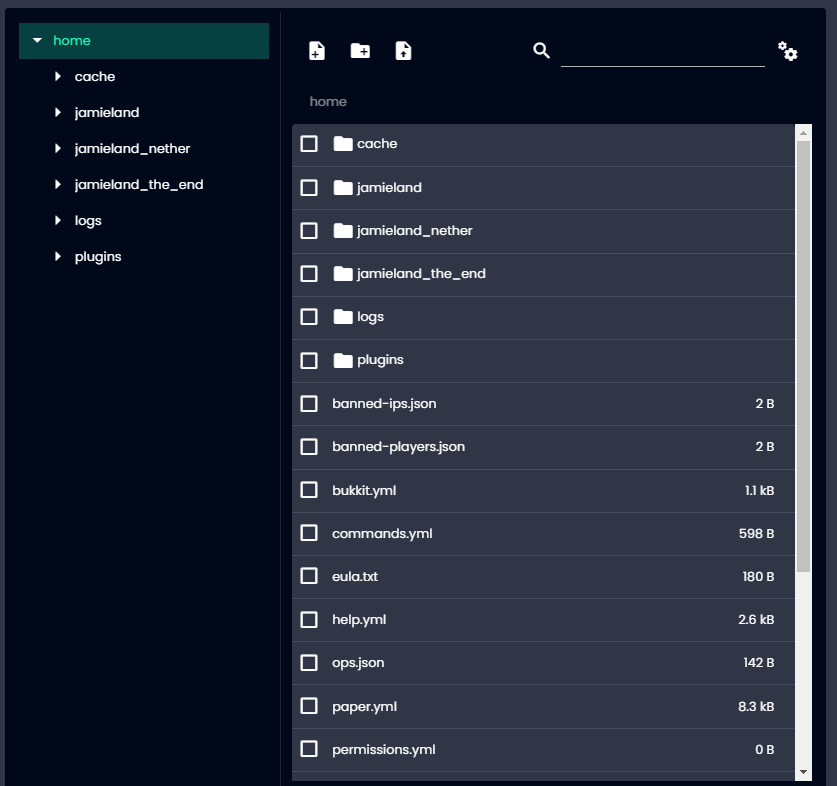Click in the search input field

coord(662,52)
